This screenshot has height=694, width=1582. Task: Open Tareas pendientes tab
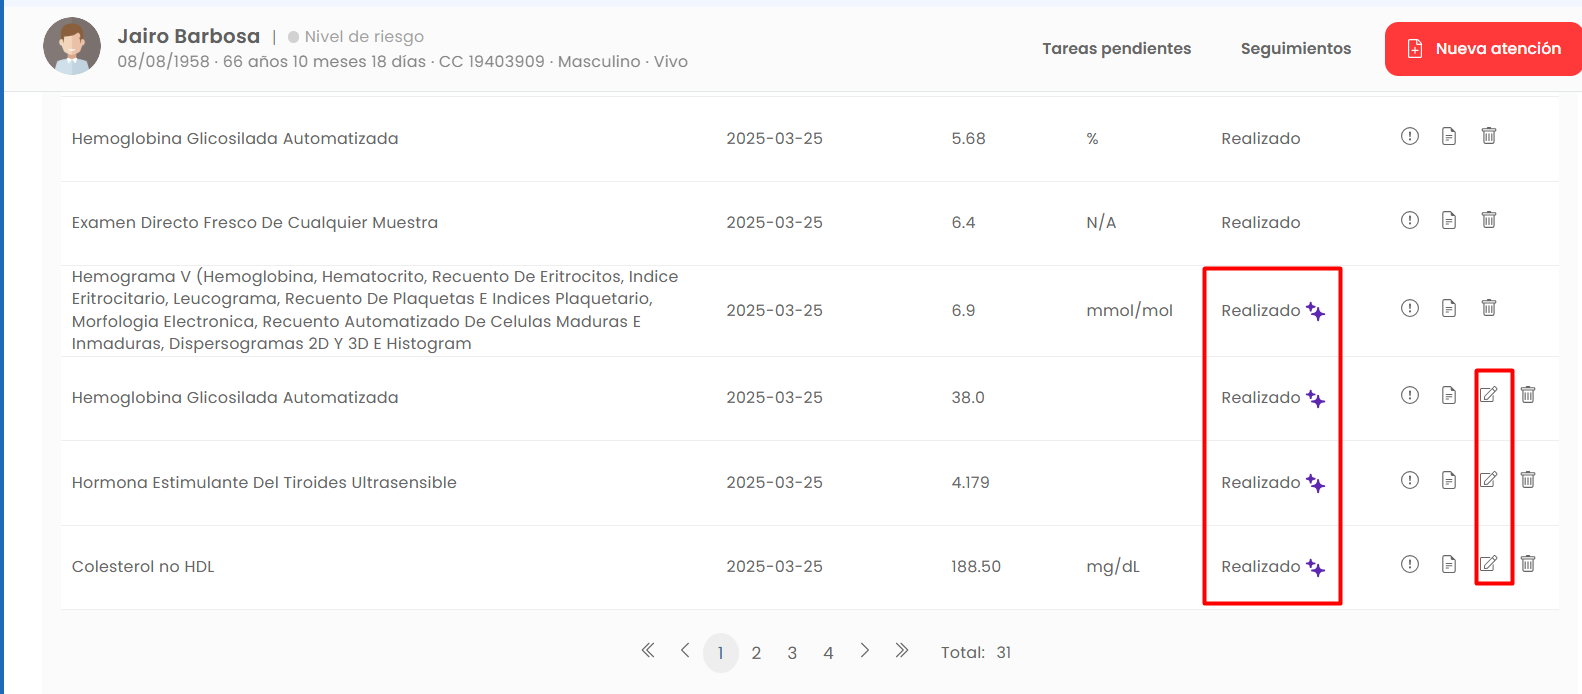(1117, 49)
